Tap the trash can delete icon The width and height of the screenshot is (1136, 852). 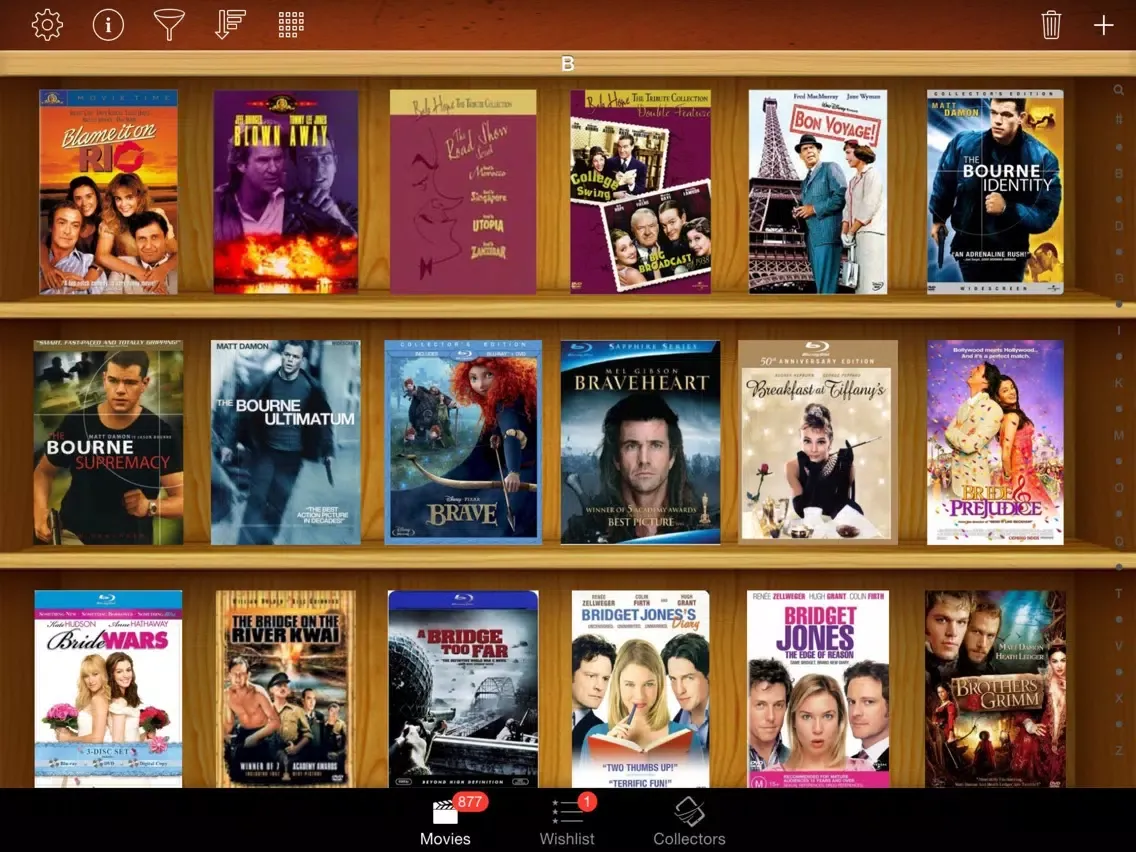pos(1051,25)
